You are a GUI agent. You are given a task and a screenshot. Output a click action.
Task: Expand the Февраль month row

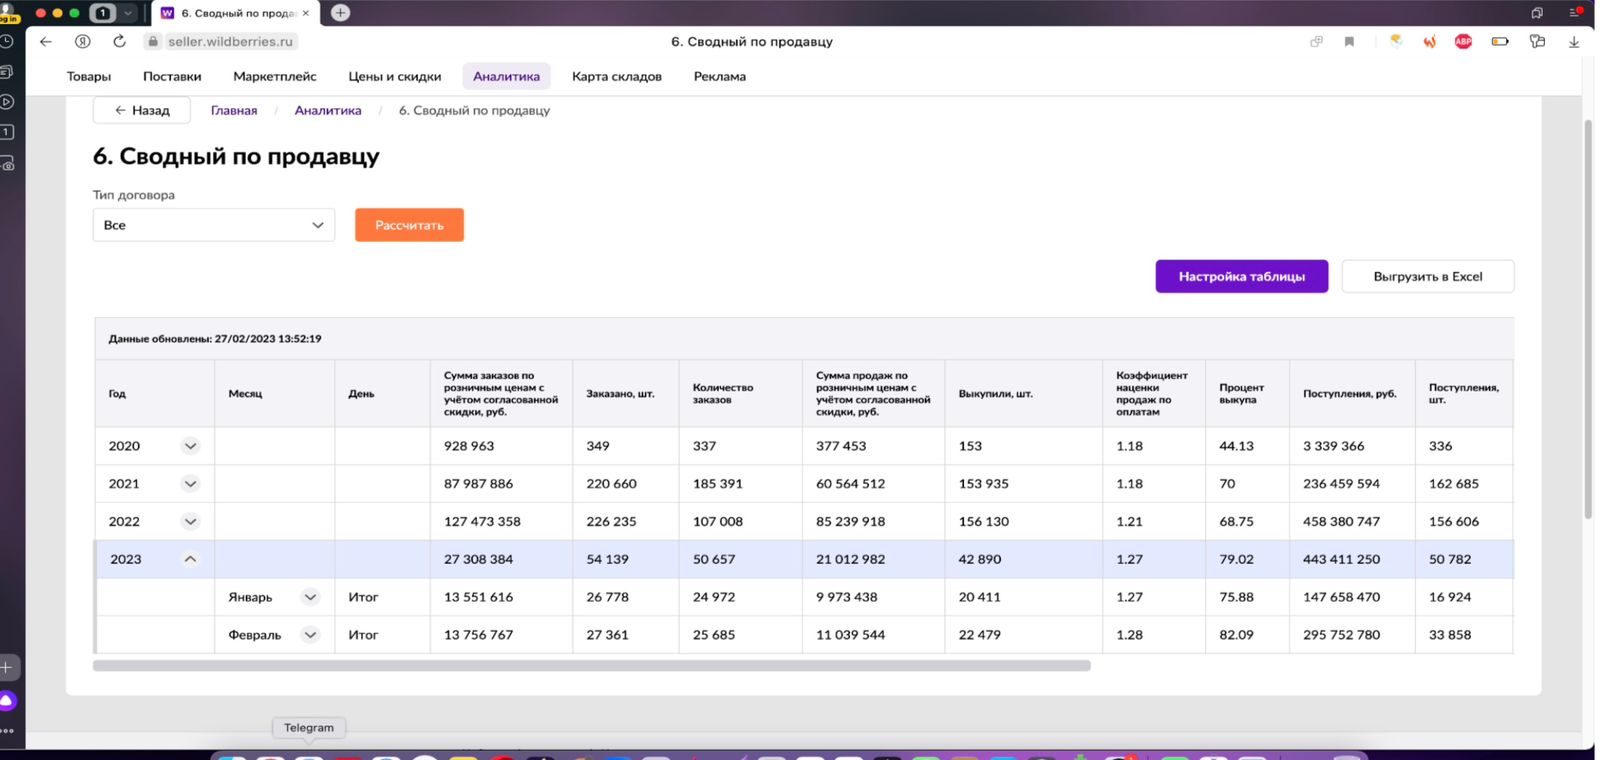click(310, 635)
